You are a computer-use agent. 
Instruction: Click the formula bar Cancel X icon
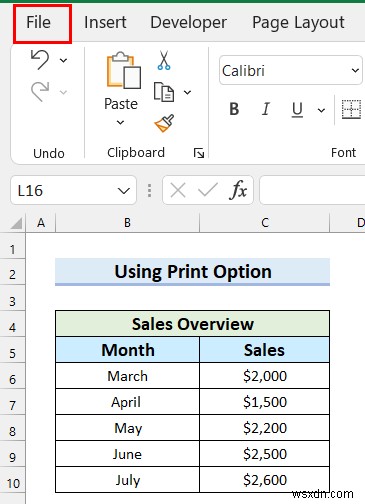(x=178, y=191)
